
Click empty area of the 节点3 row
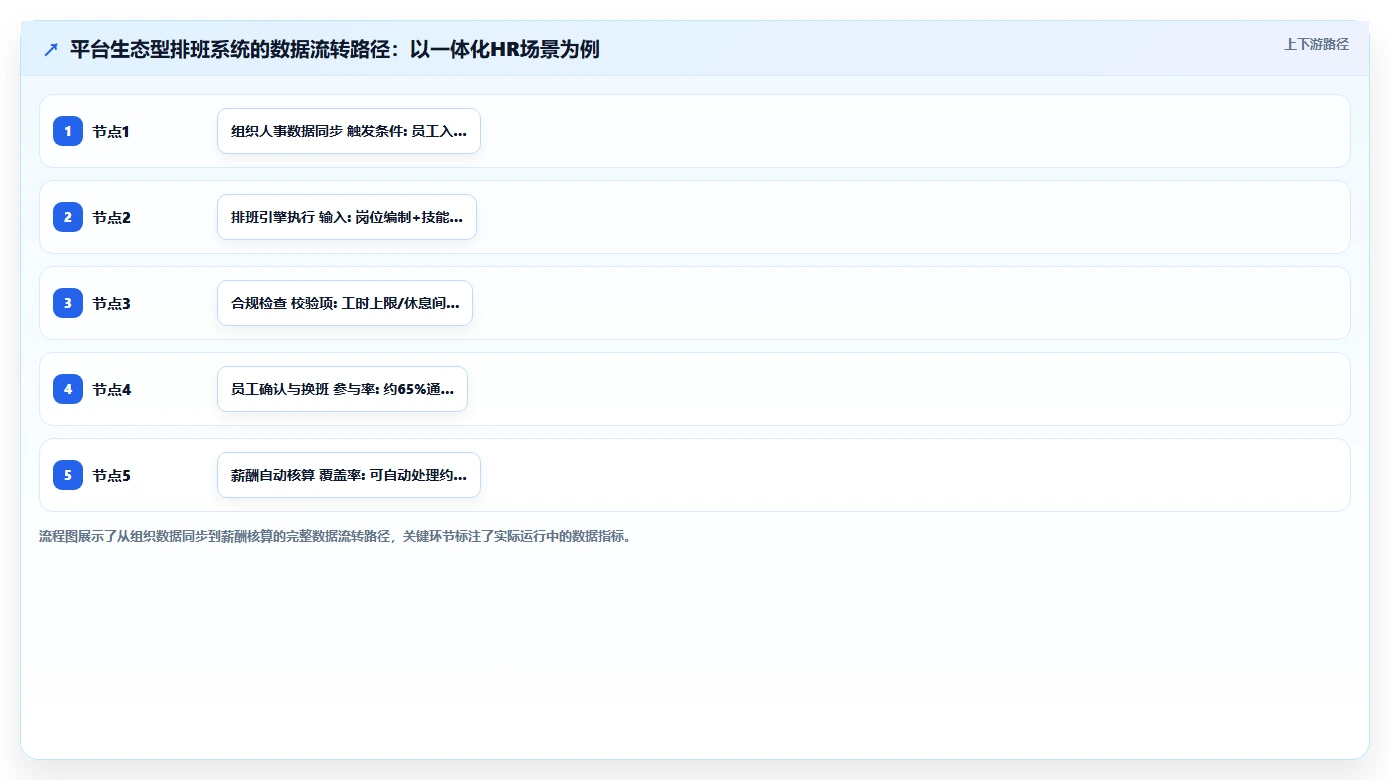click(x=900, y=303)
